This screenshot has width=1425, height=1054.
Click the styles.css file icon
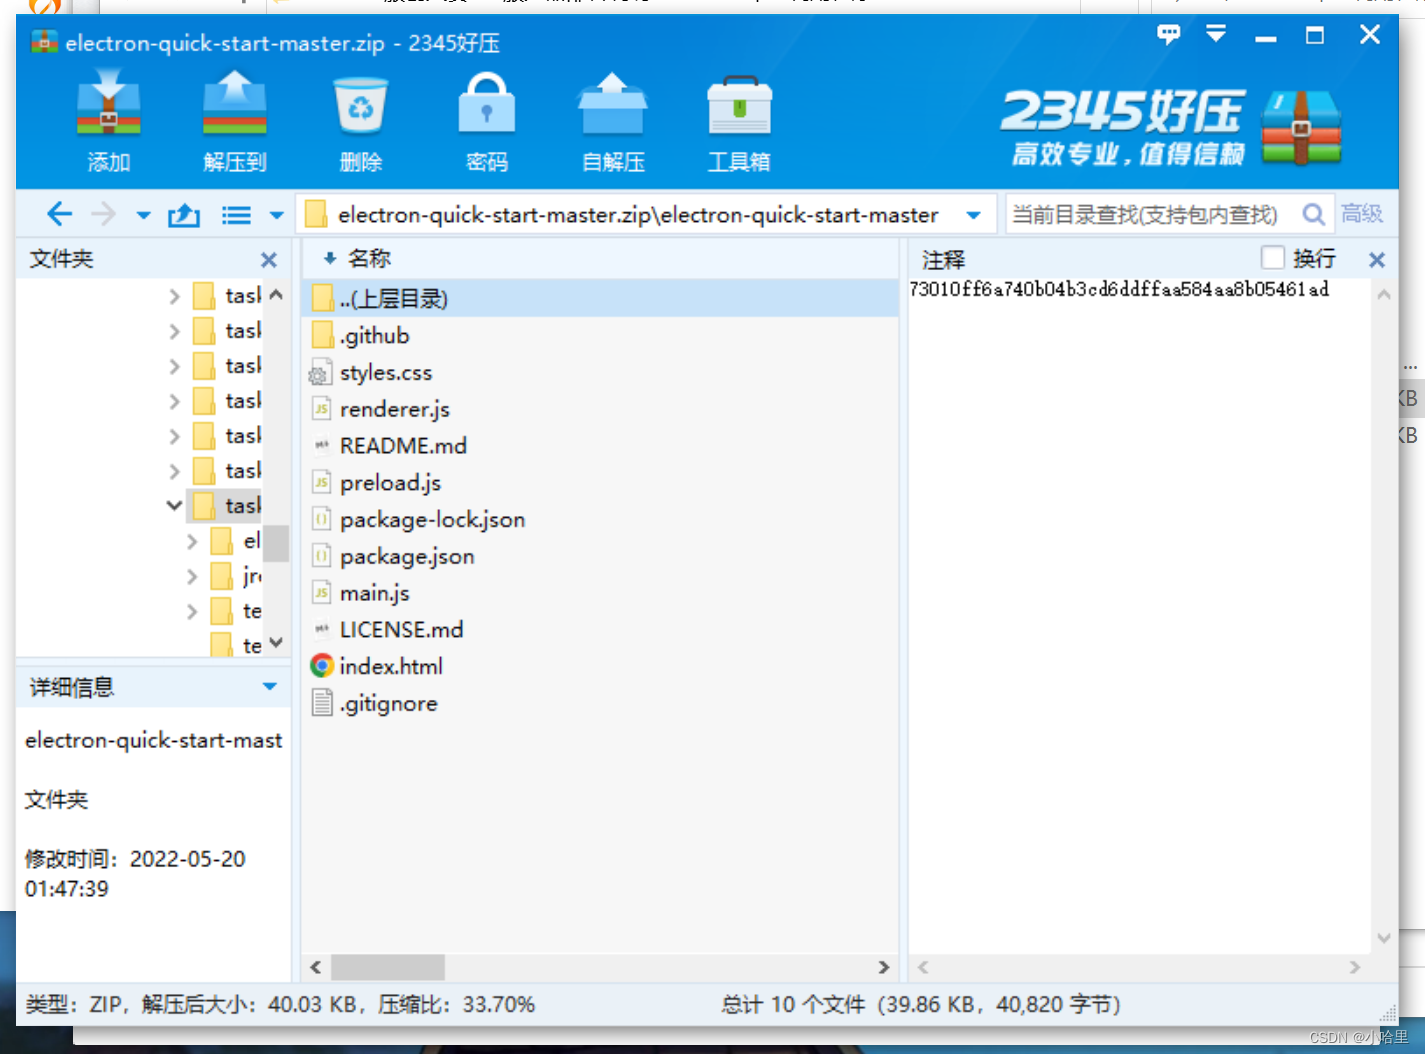coord(320,372)
